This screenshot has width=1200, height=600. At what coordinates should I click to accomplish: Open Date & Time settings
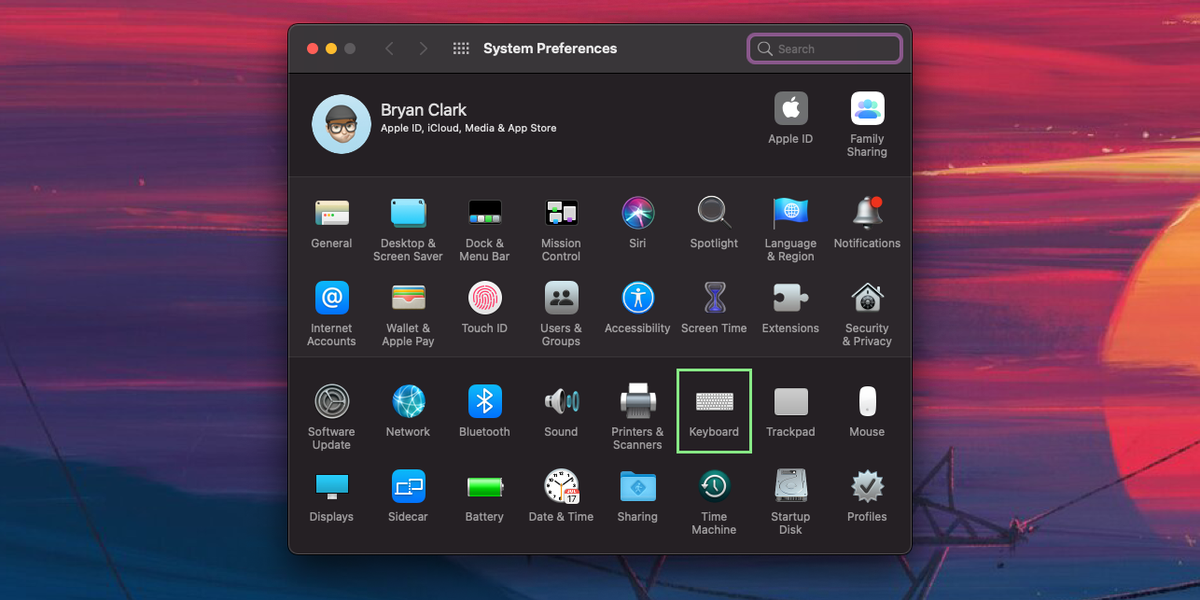pos(561,489)
